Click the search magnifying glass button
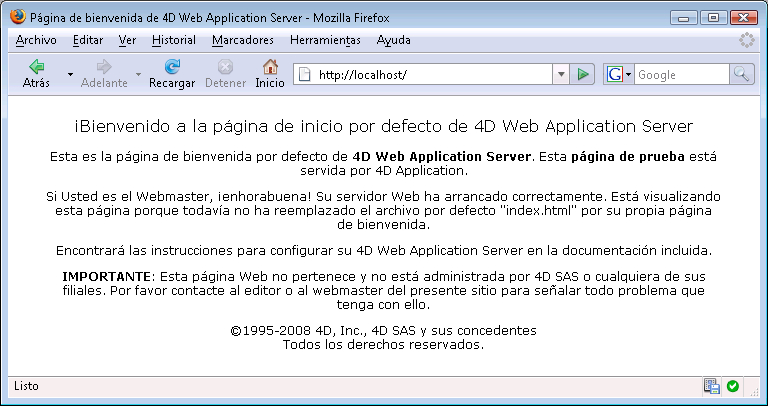This screenshot has width=768, height=406. [x=741, y=74]
